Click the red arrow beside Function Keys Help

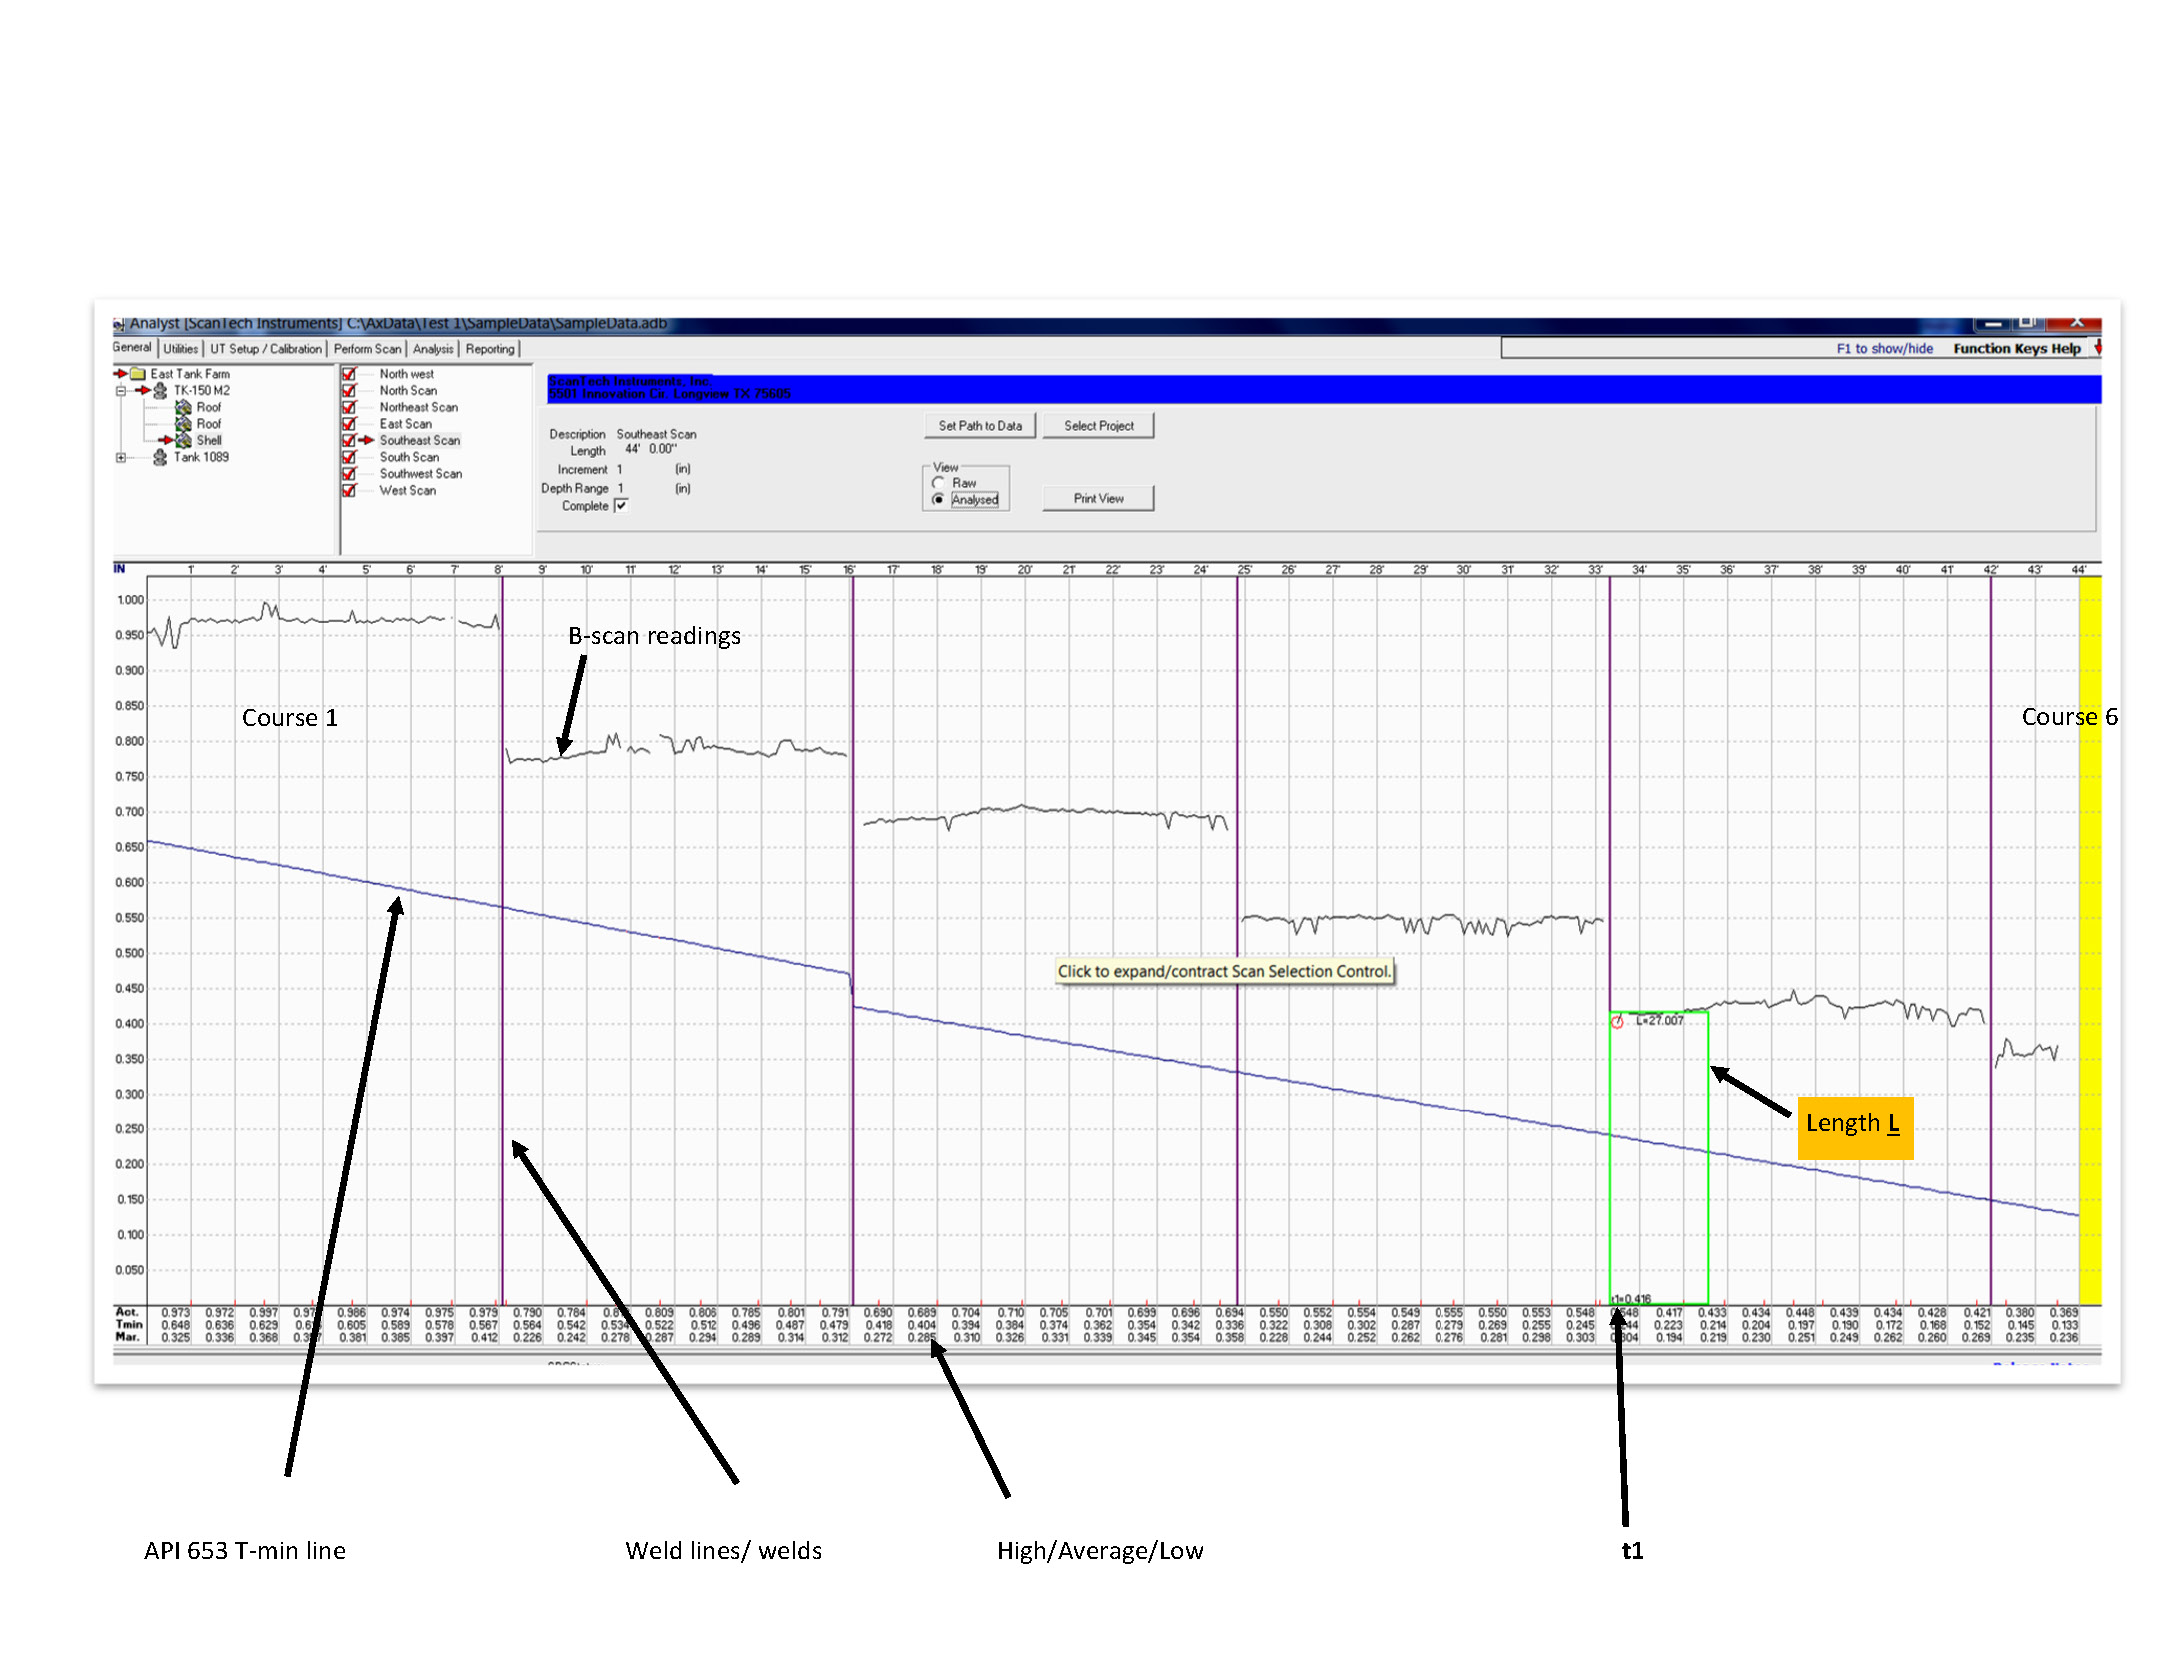pyautogui.click(x=2097, y=348)
